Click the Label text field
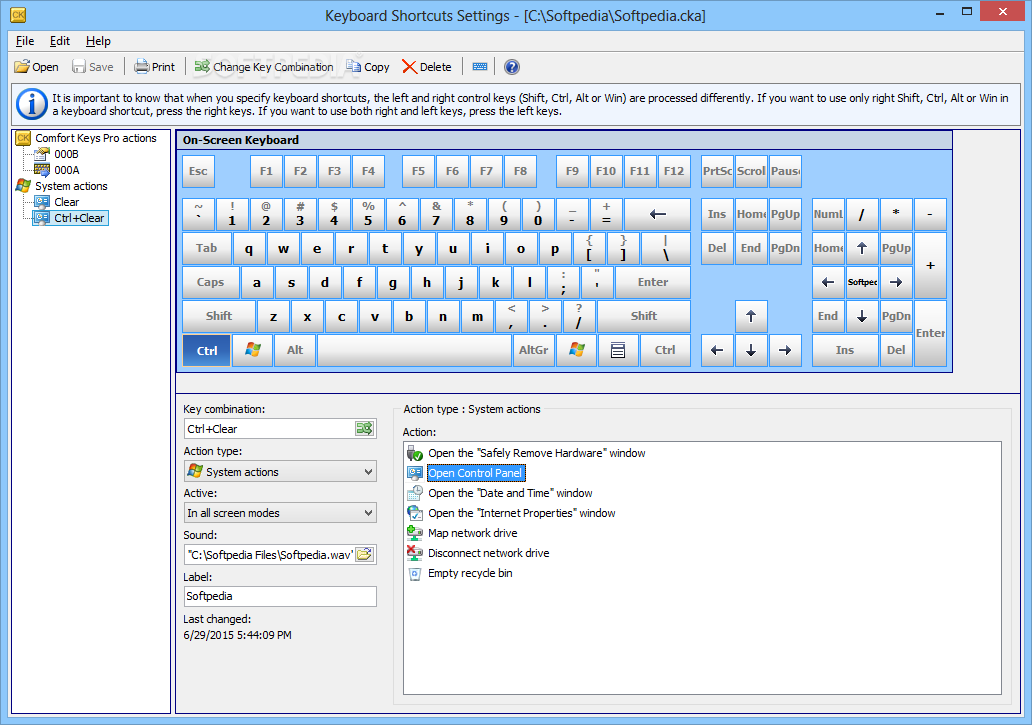 (x=280, y=596)
